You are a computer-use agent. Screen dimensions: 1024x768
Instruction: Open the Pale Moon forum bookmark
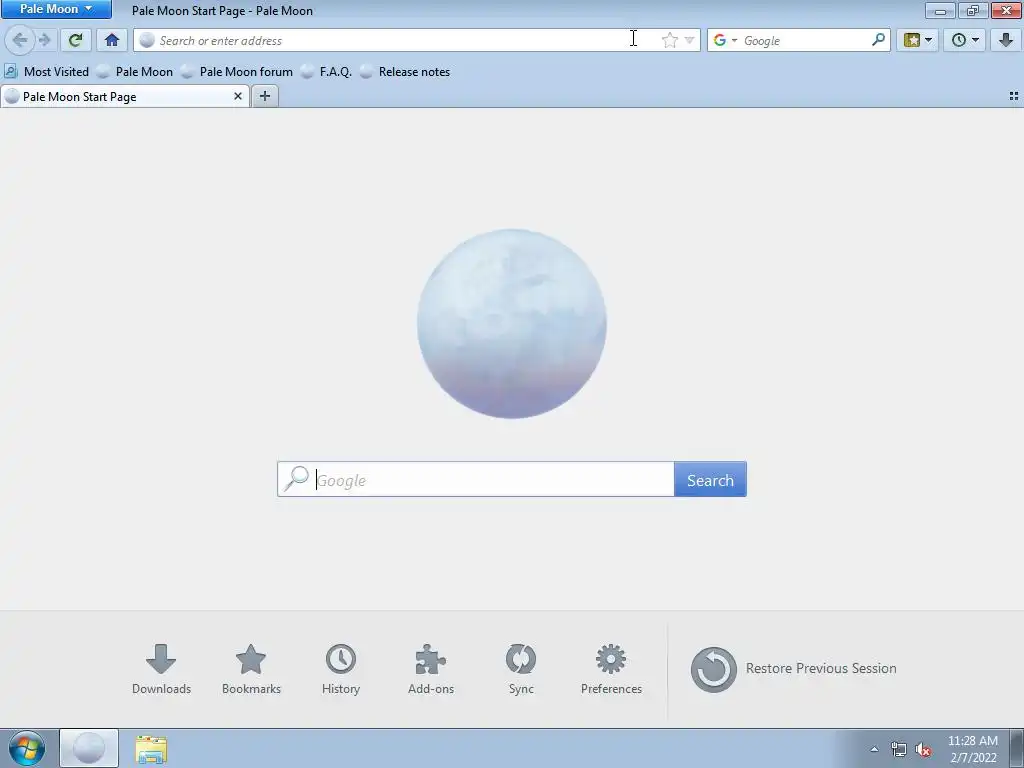pyautogui.click(x=237, y=72)
